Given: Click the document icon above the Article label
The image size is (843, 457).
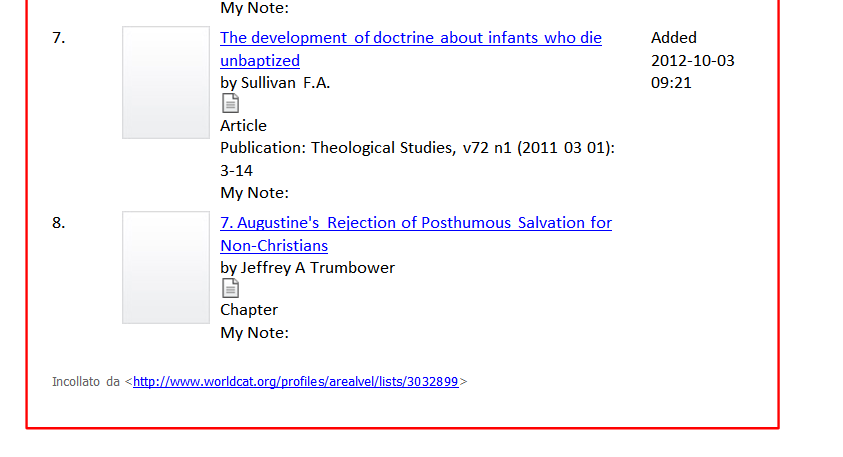Looking at the screenshot, I should (230, 103).
